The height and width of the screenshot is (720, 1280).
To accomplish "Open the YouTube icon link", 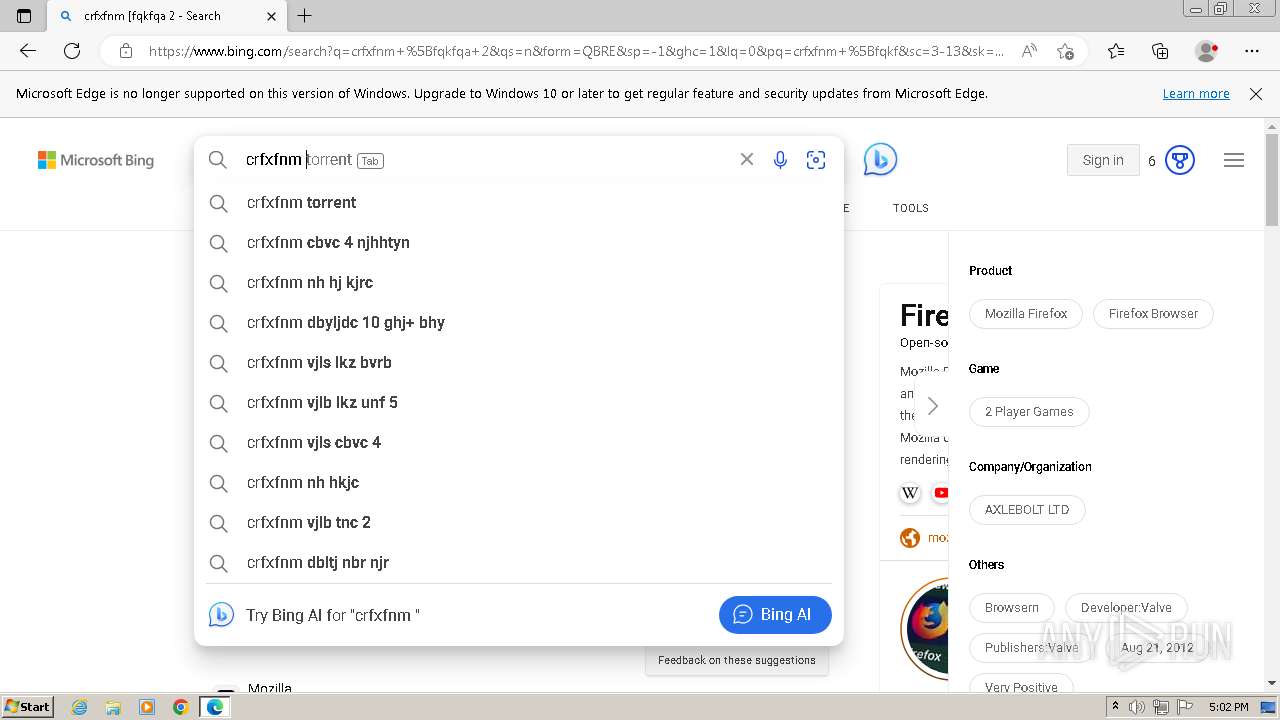I will (941, 493).
